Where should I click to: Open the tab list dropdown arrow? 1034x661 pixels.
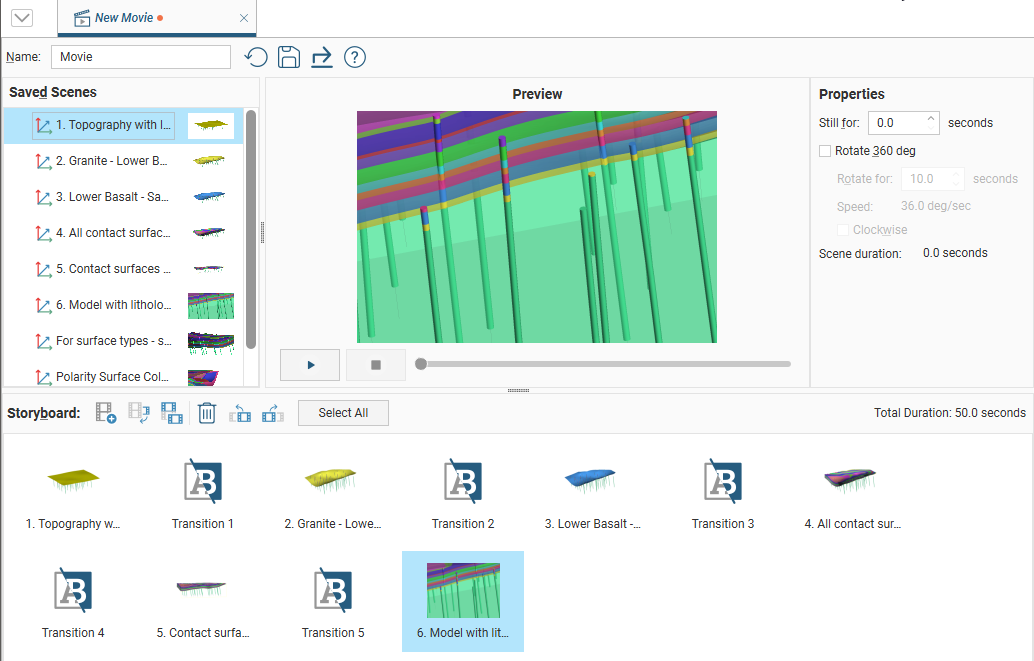20,18
